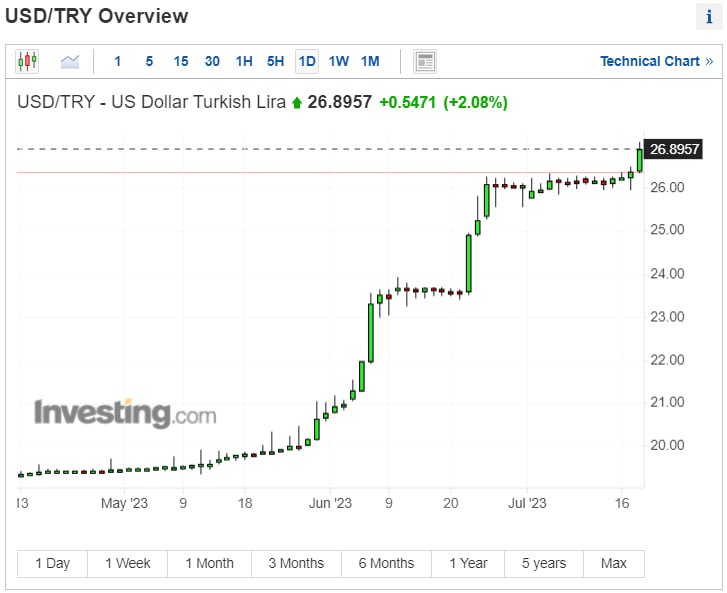Switch to the 3 Months range

(296, 563)
